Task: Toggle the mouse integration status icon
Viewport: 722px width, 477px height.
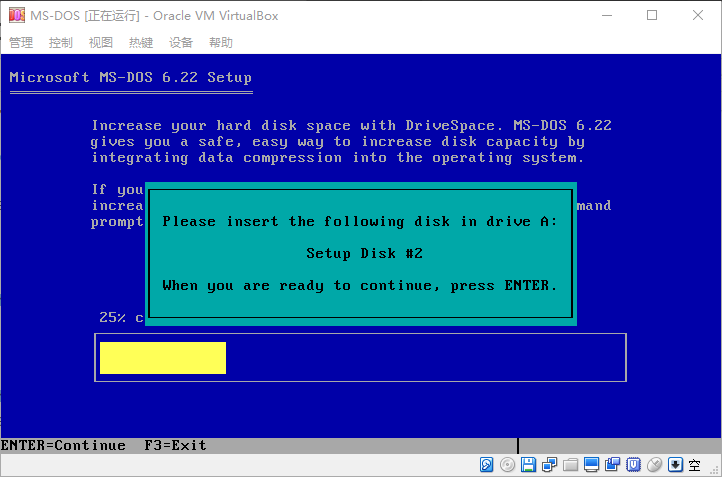Action: [x=654, y=465]
